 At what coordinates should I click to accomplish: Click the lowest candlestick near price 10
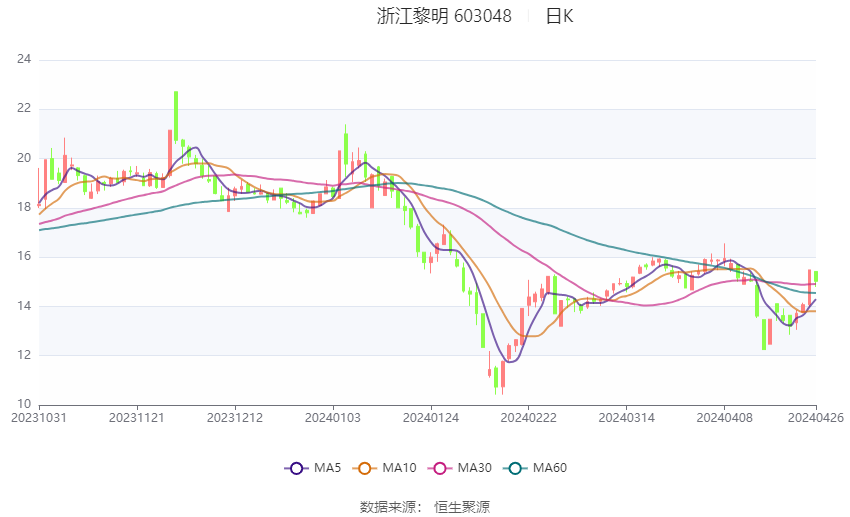click(x=495, y=377)
